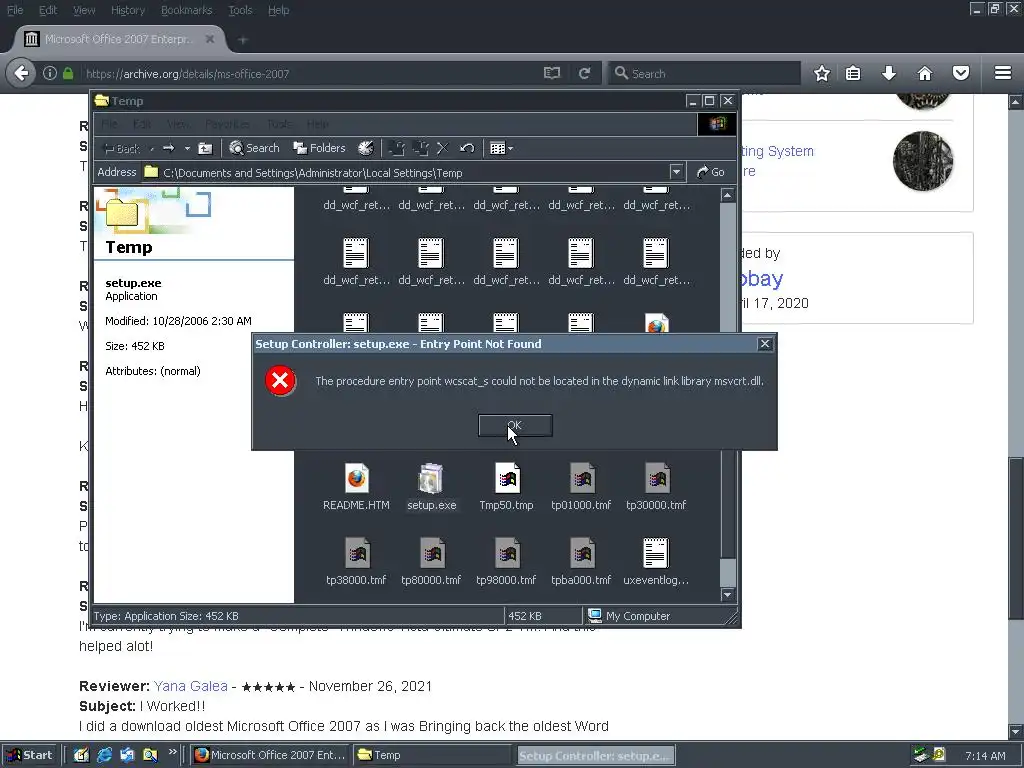Viewport: 1024px width, 768px height.
Task: Open site information icon in URL bar
Action: 50,73
